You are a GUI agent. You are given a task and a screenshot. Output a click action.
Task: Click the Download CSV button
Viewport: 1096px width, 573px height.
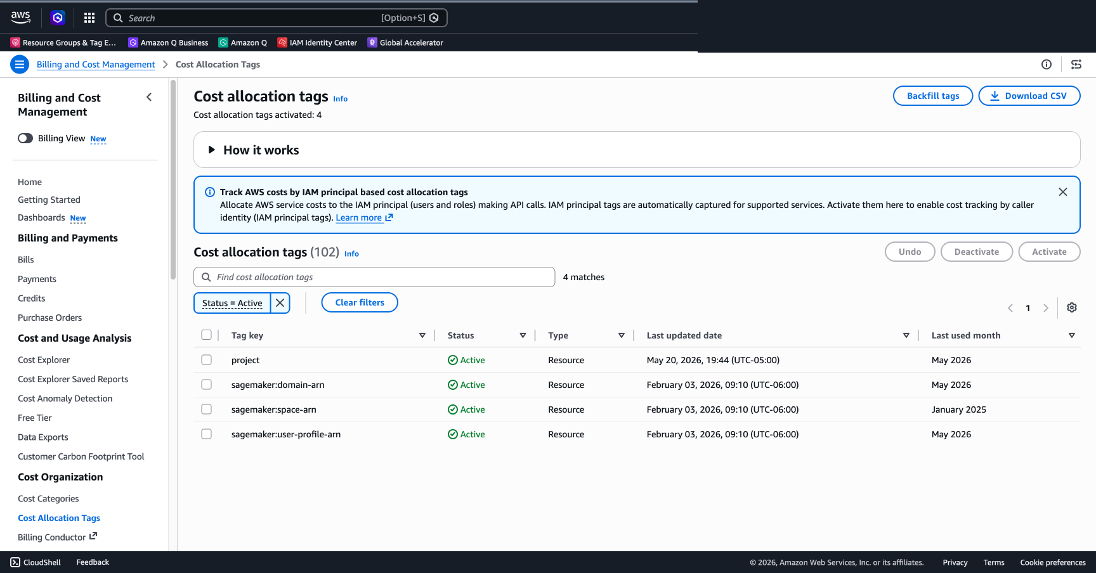1029,96
